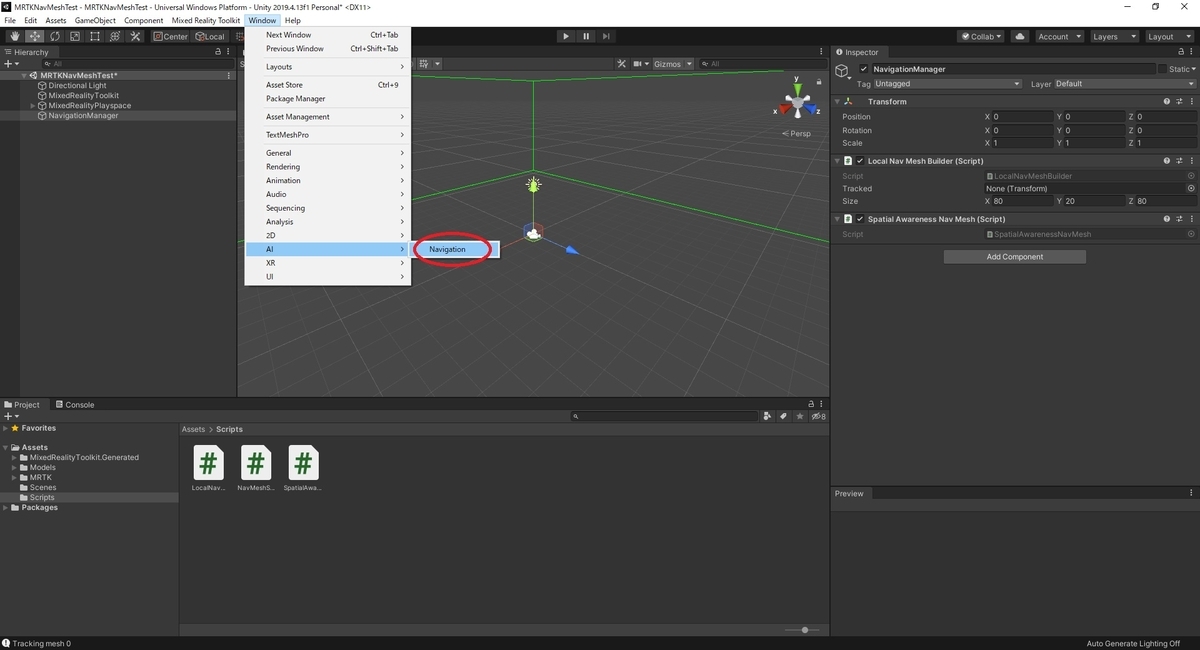Collapse the Transform component
This screenshot has width=1200, height=650.
tap(838, 101)
